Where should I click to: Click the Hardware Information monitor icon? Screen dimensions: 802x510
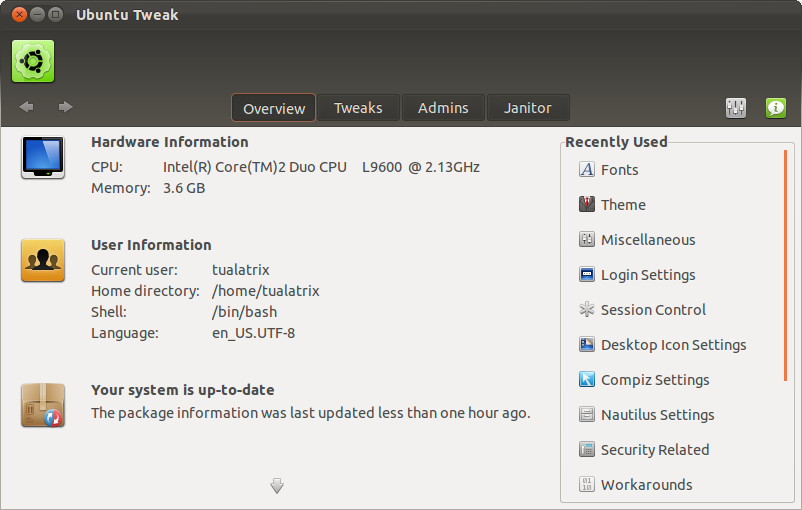(x=43, y=158)
